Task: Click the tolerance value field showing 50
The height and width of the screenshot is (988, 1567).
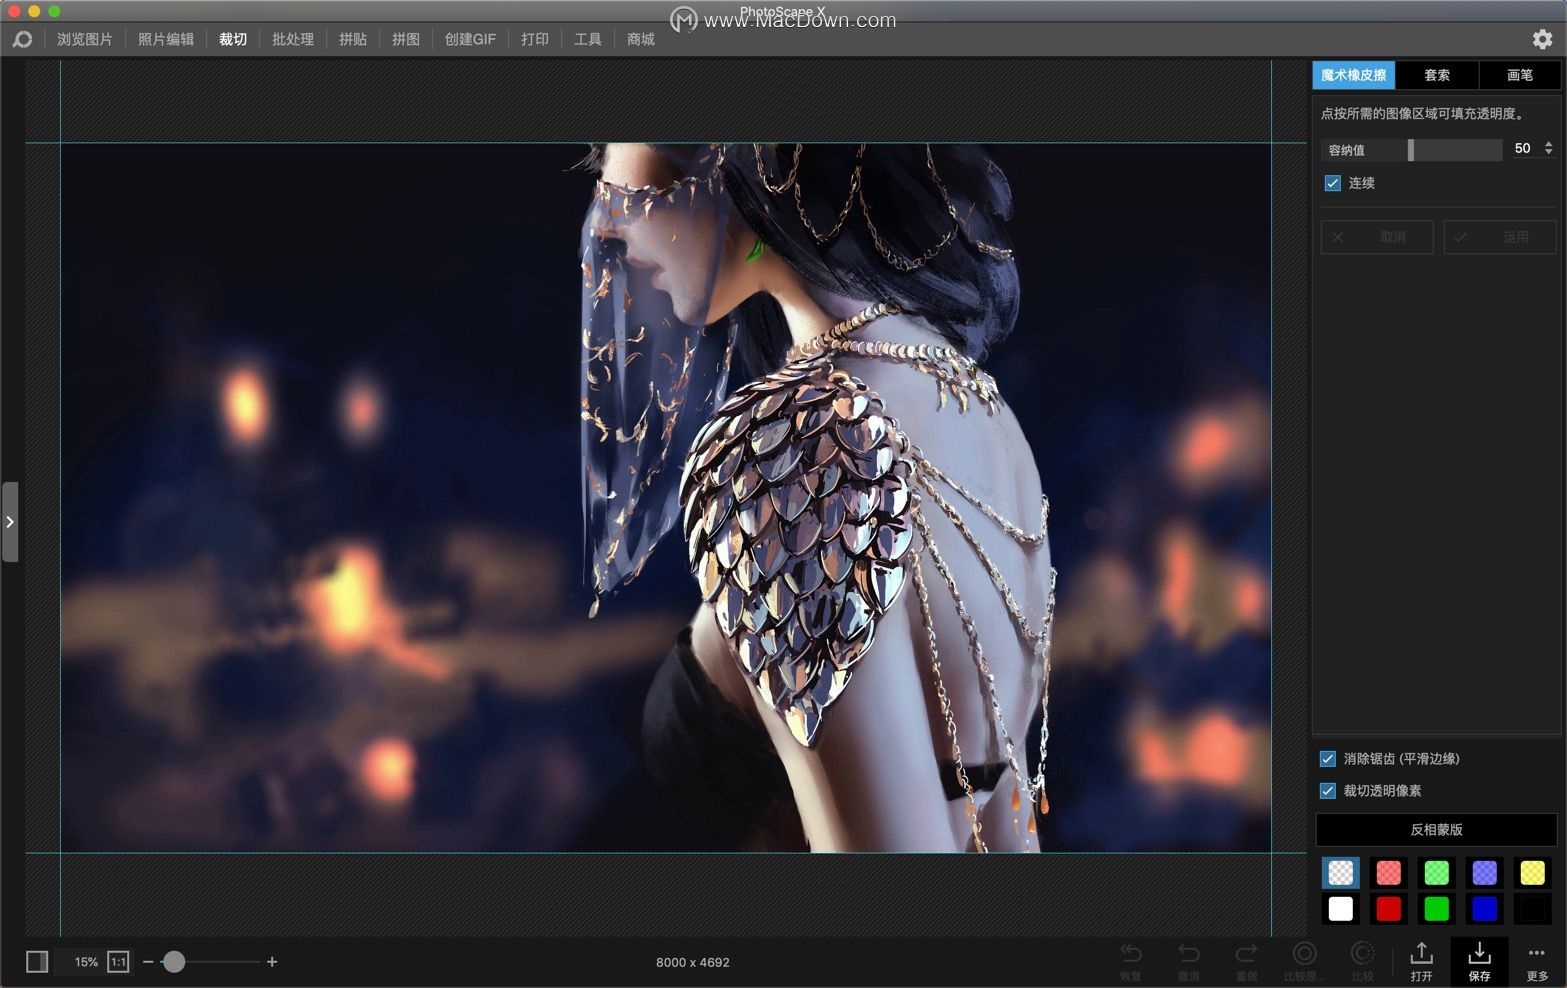Action: [x=1523, y=148]
